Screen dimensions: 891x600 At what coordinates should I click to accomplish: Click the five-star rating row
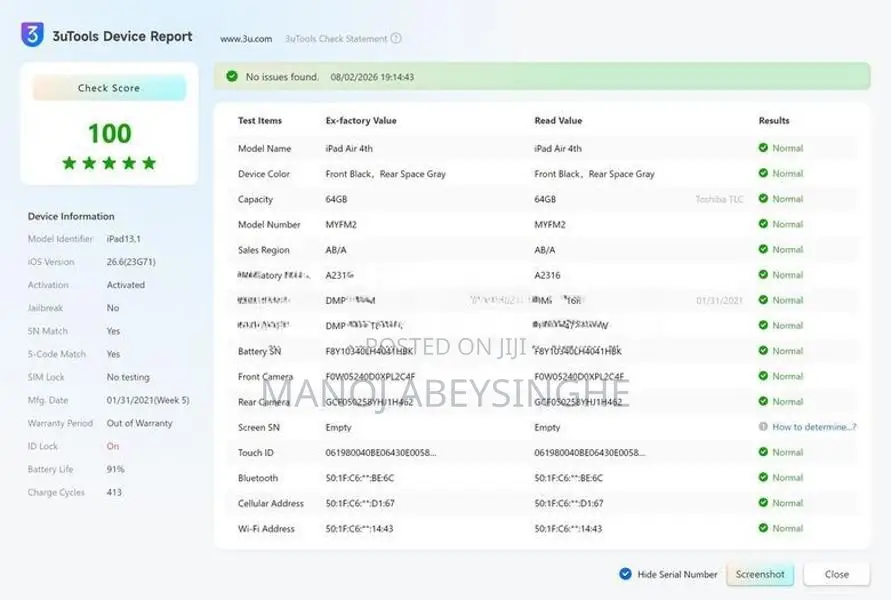tap(109, 163)
